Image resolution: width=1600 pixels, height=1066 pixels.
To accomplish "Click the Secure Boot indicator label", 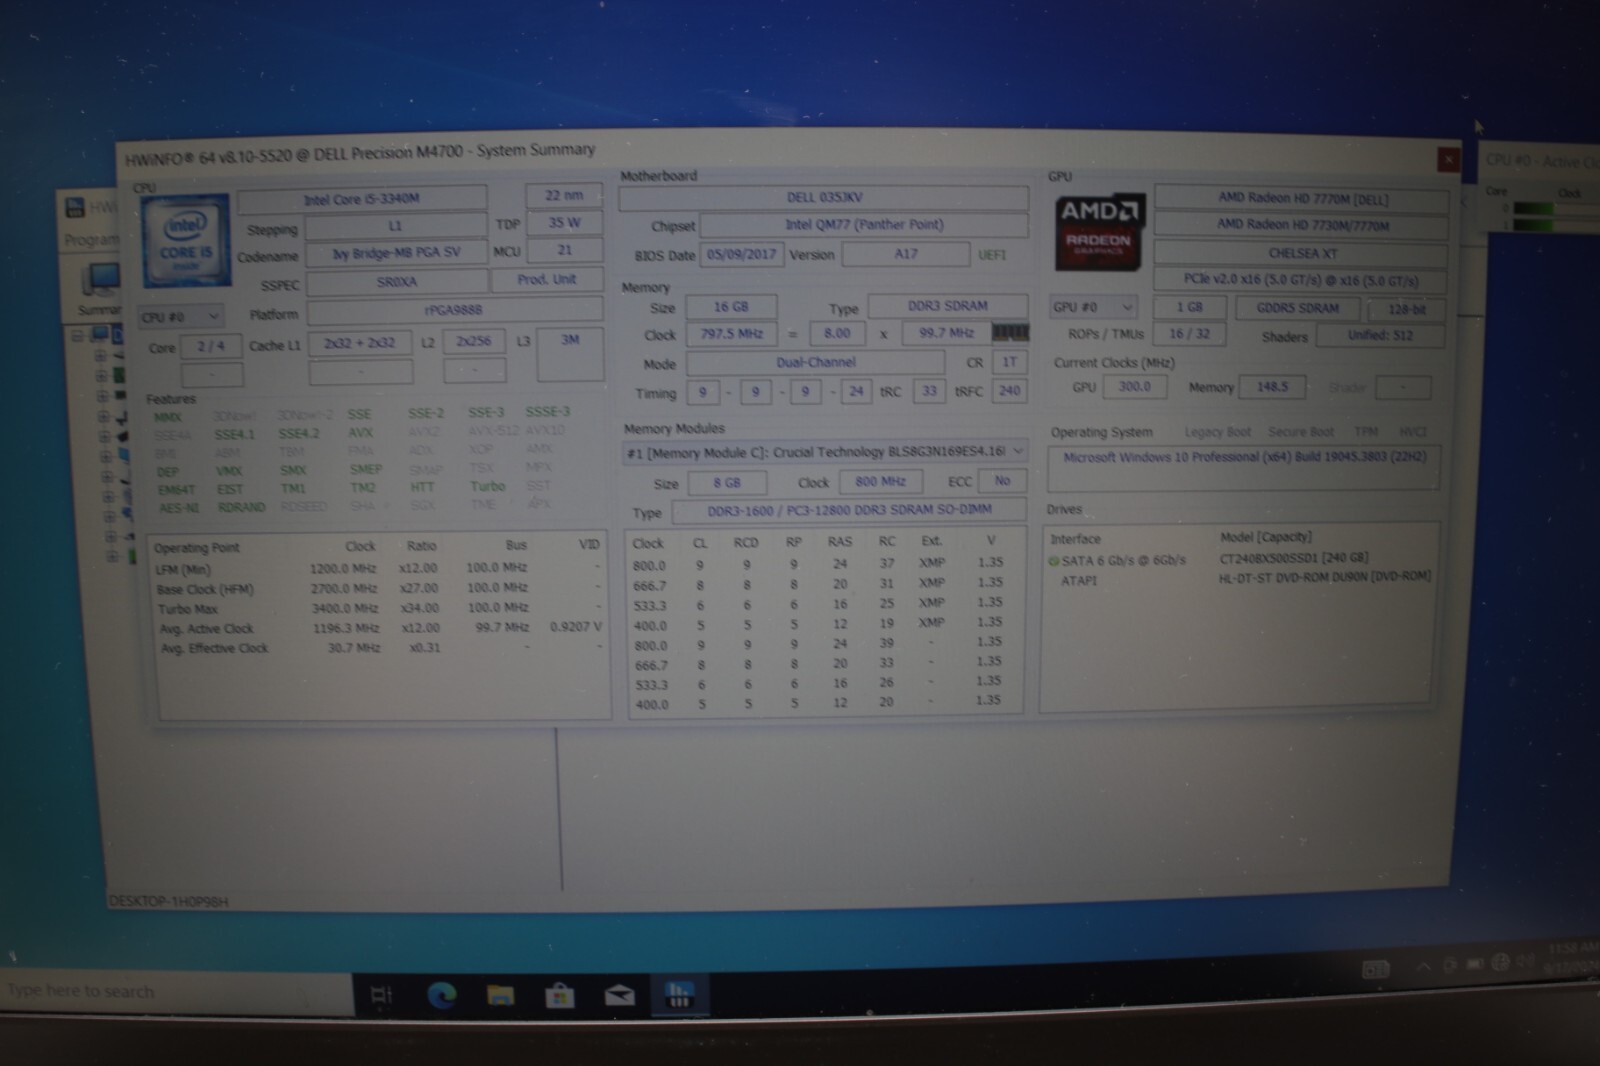I will (1301, 432).
